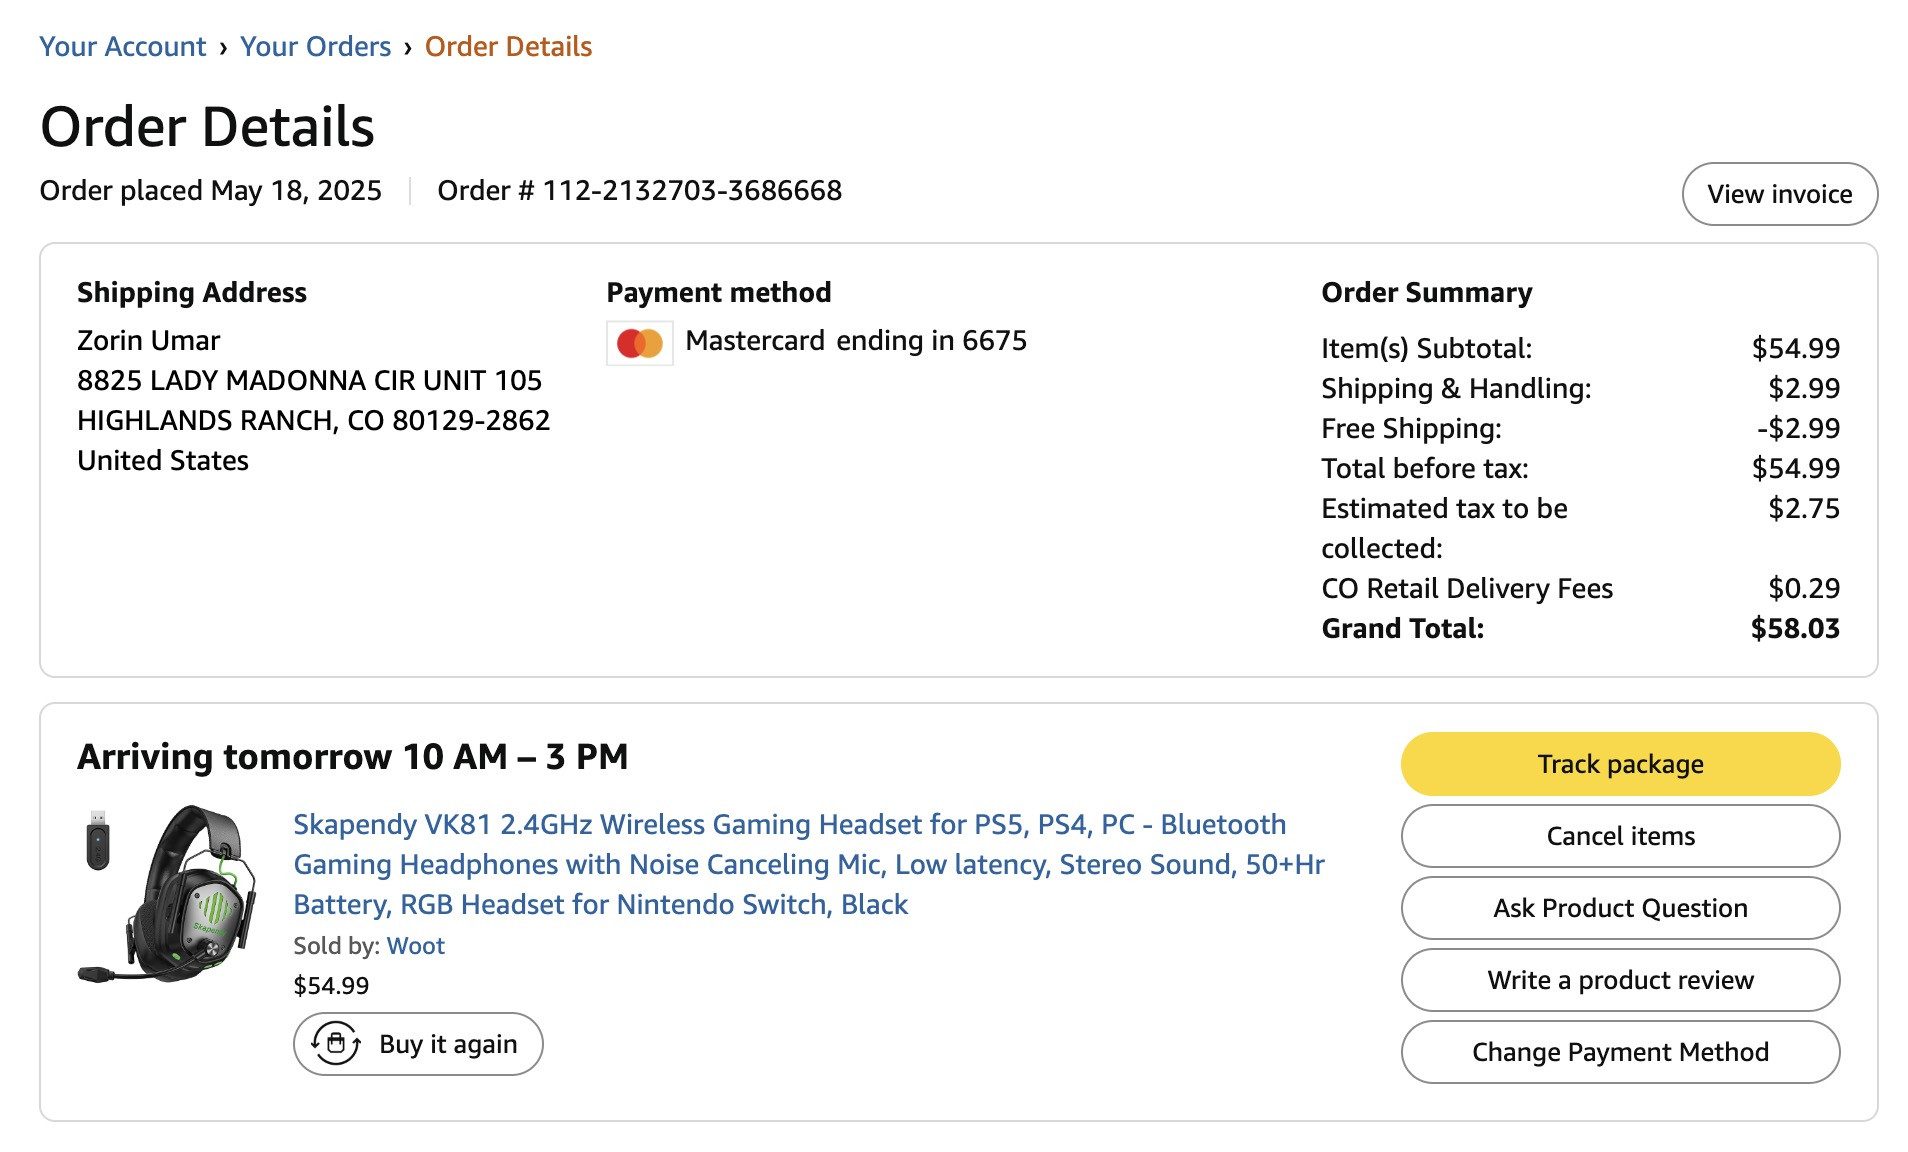Image resolution: width=1908 pixels, height=1152 pixels.
Task: Click the Buy it again button
Action: click(x=418, y=1044)
